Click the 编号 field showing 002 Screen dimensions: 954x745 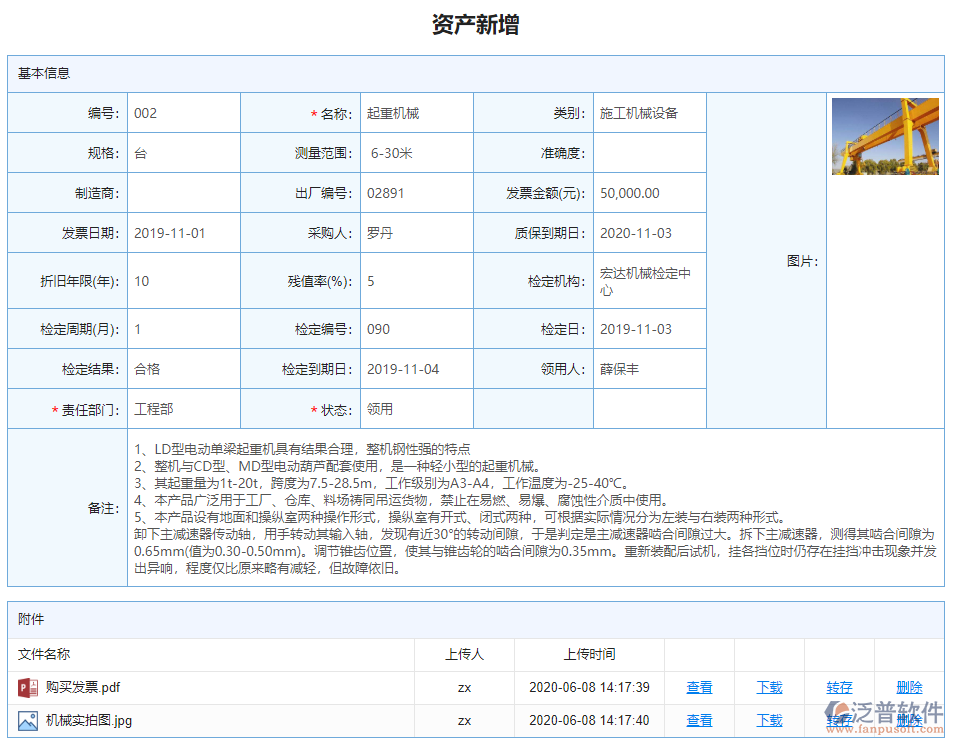click(184, 113)
